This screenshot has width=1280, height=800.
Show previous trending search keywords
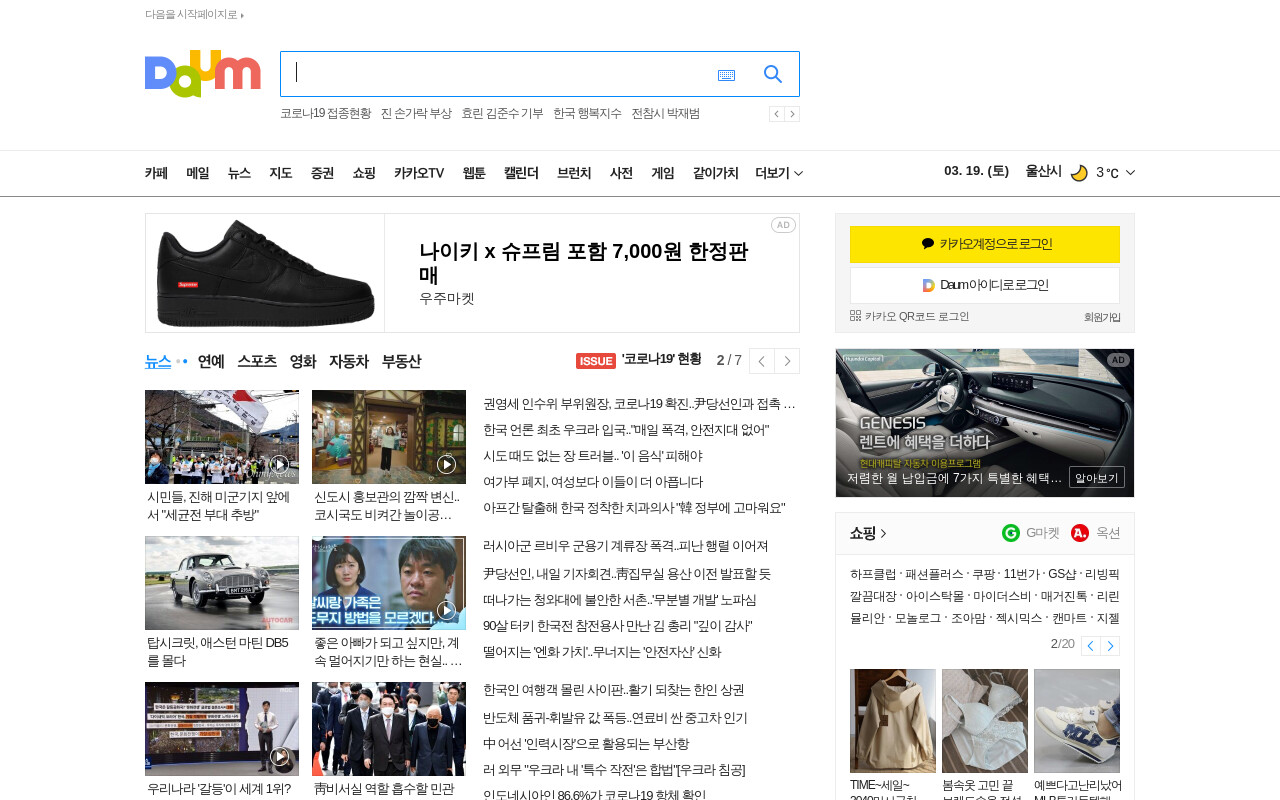(776, 114)
